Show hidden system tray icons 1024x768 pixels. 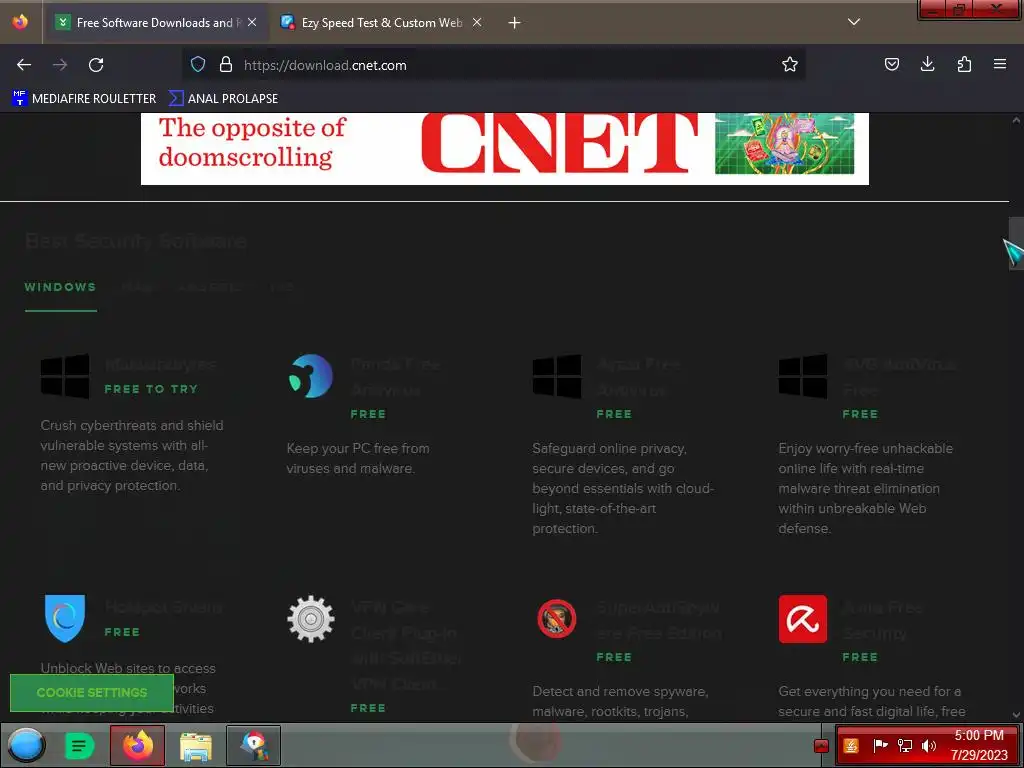(822, 746)
